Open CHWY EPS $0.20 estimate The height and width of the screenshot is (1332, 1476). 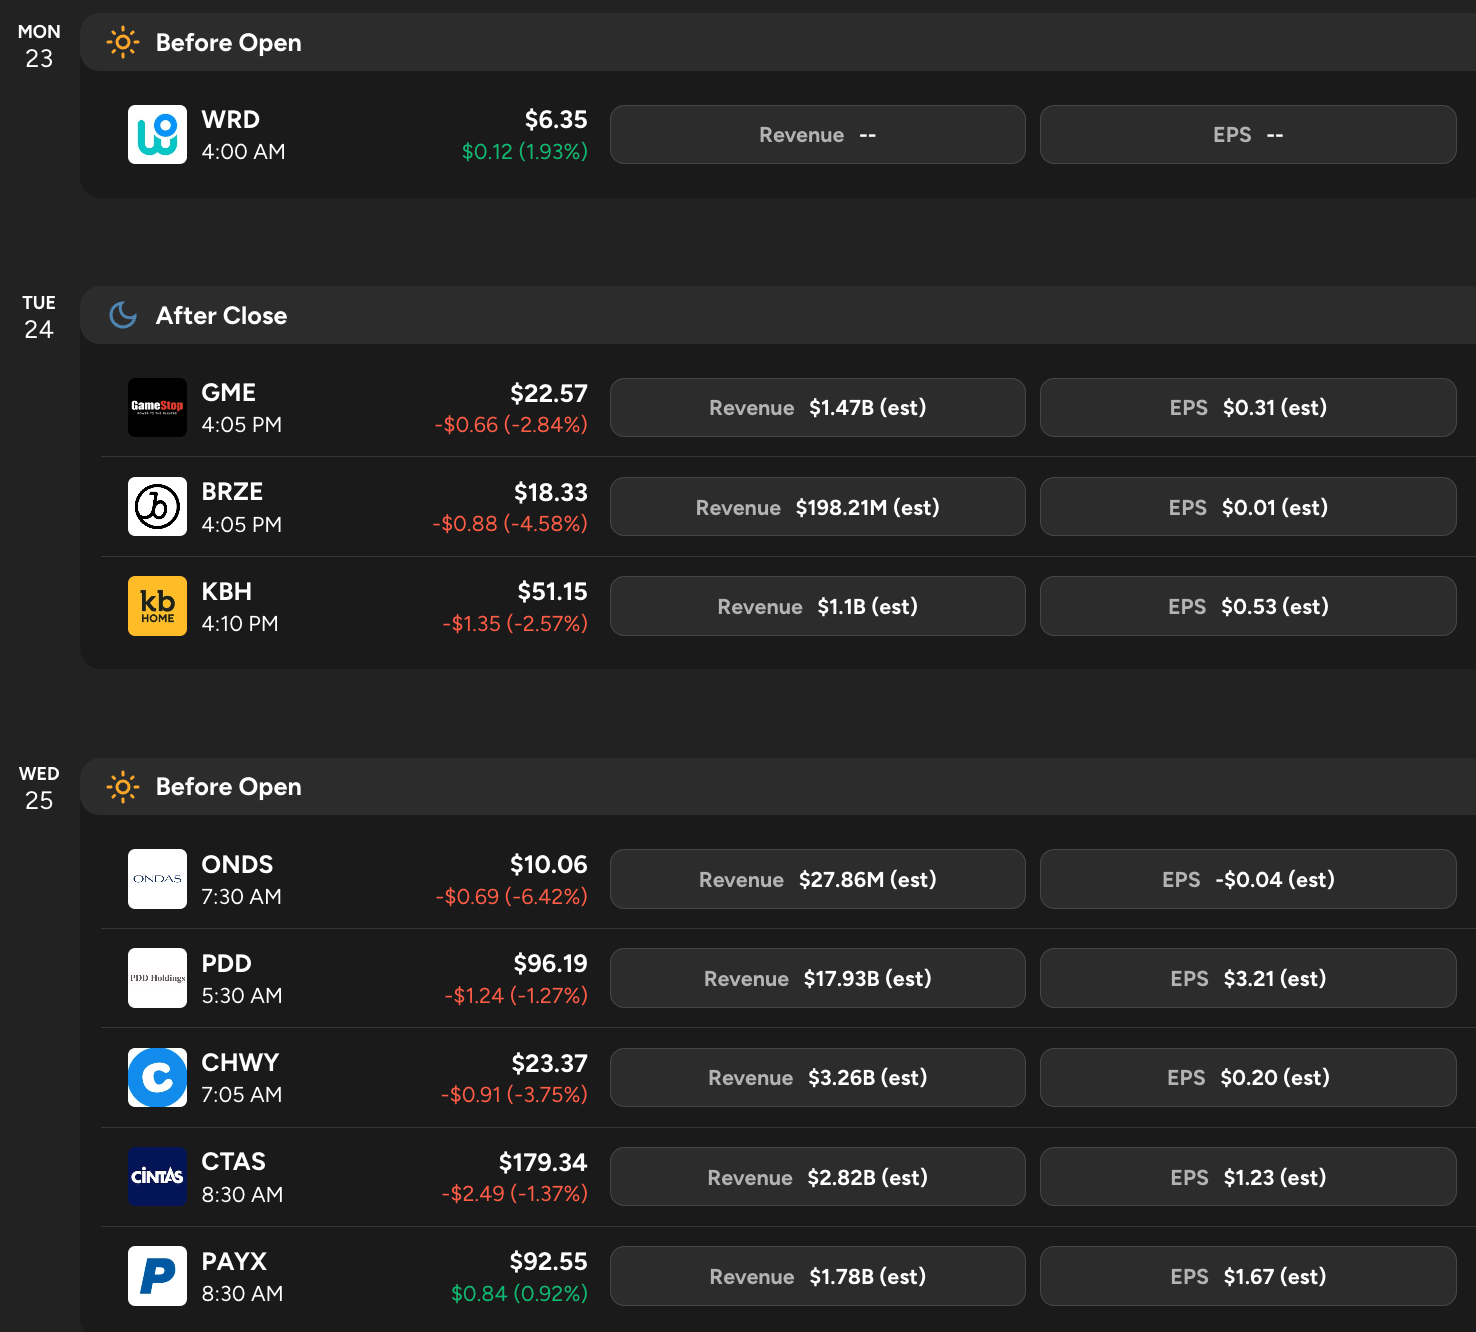click(x=1248, y=1077)
